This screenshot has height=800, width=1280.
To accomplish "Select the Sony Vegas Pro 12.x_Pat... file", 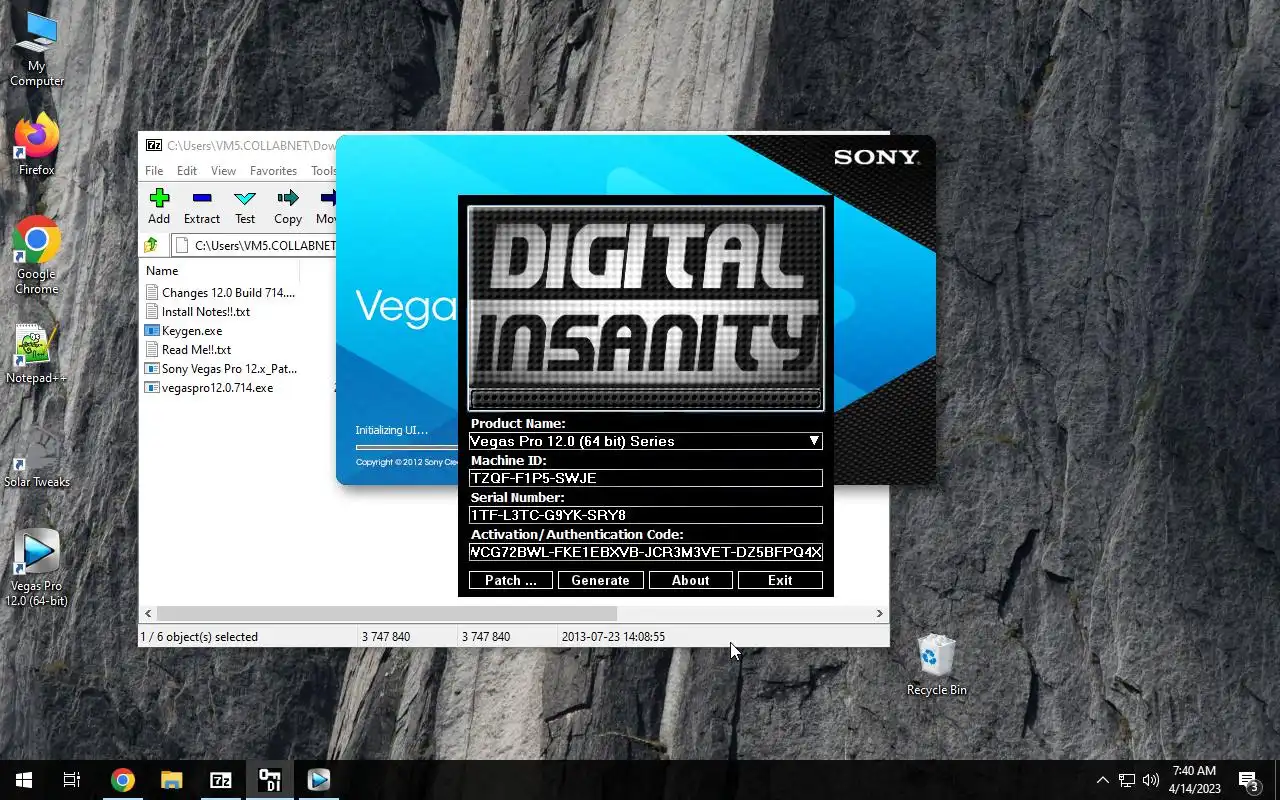I will tap(221, 369).
